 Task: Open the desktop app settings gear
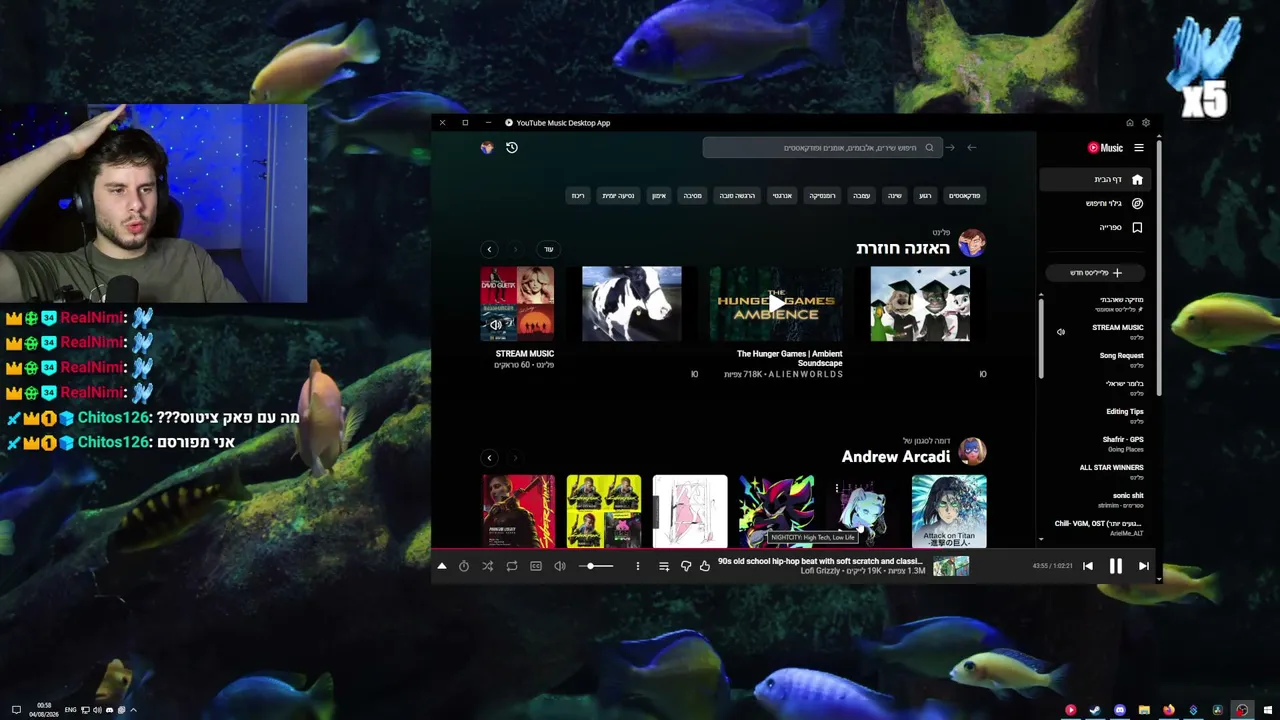(1146, 123)
